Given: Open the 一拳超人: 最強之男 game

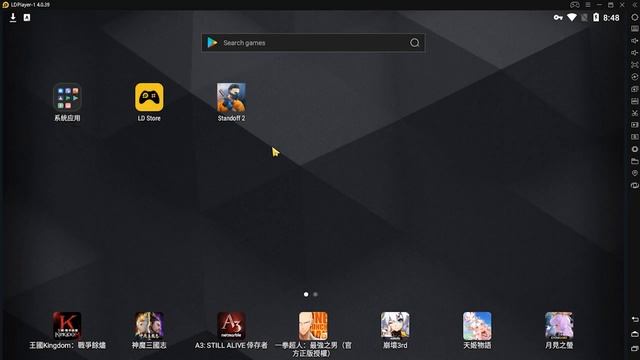Looking at the screenshot, I should click(x=313, y=326).
